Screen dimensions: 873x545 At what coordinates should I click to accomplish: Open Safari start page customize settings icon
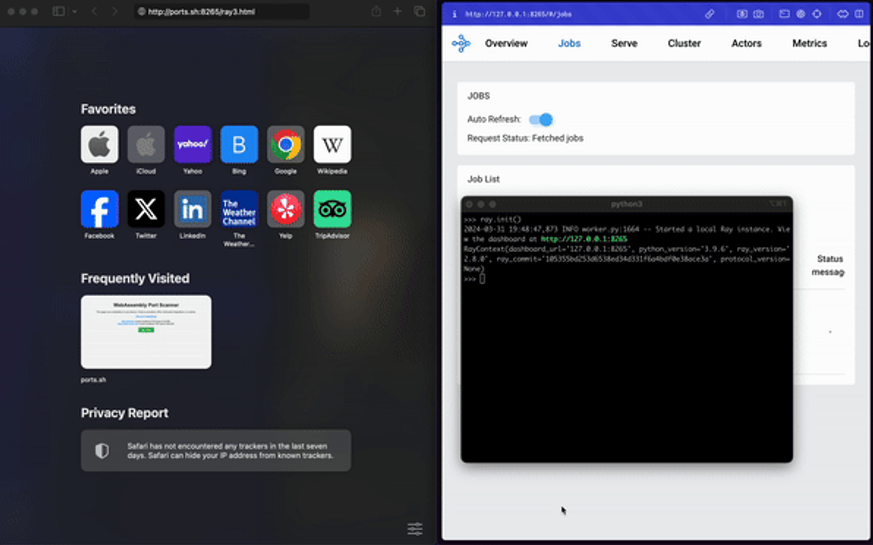415,528
